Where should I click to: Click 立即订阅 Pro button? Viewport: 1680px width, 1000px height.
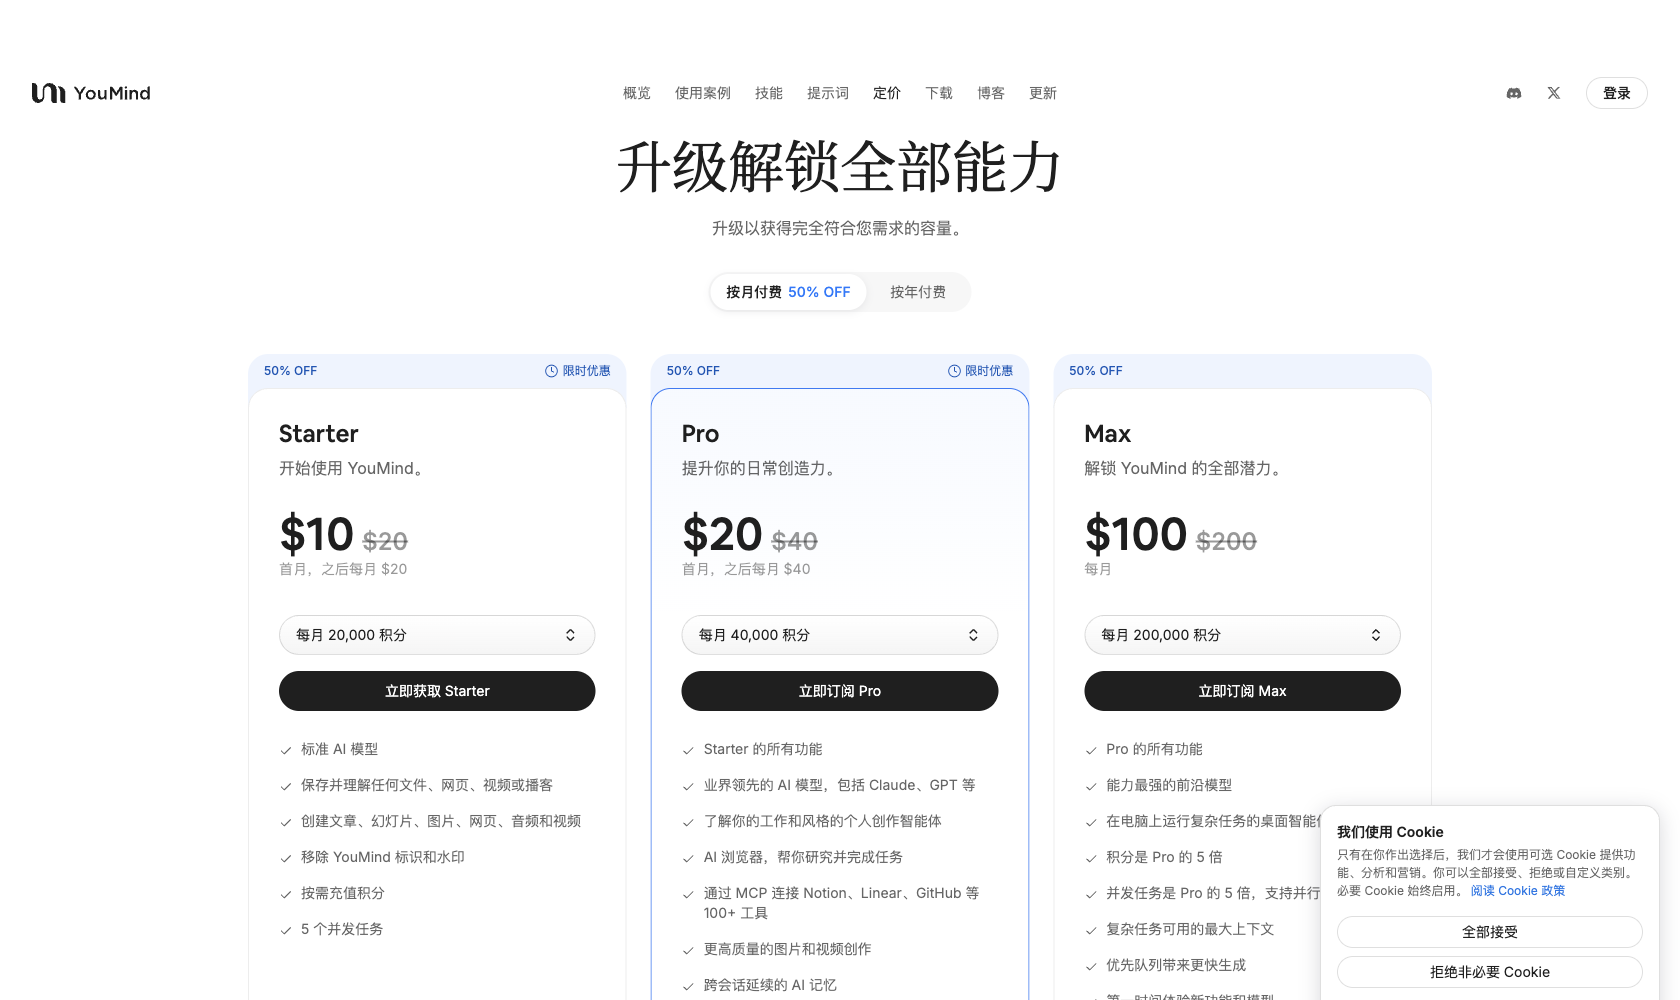point(840,691)
